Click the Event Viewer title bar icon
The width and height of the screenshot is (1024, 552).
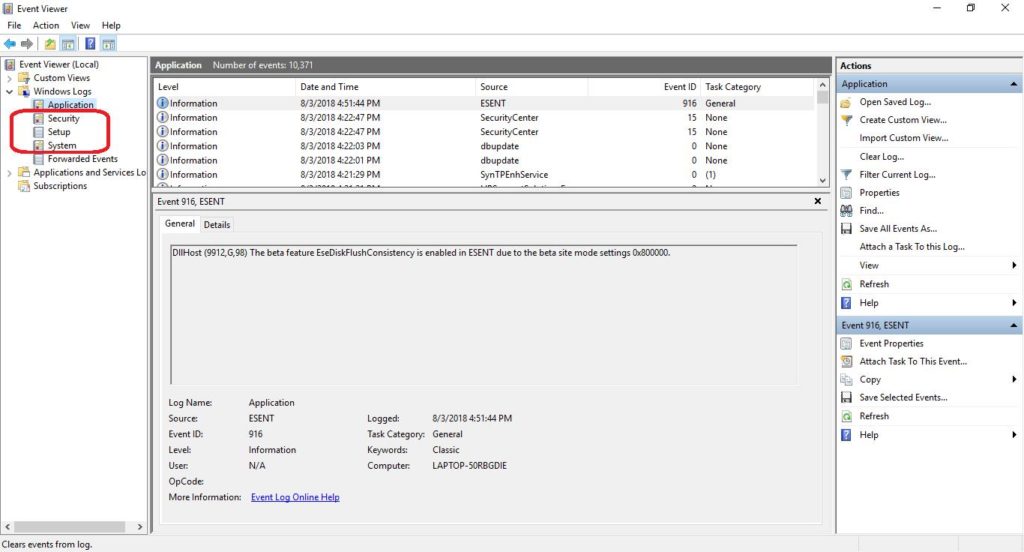(8, 8)
